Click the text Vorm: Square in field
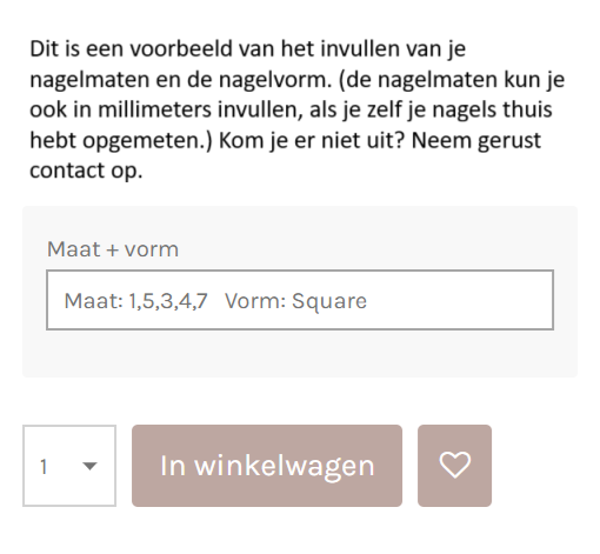The image size is (600, 554). [296, 301]
